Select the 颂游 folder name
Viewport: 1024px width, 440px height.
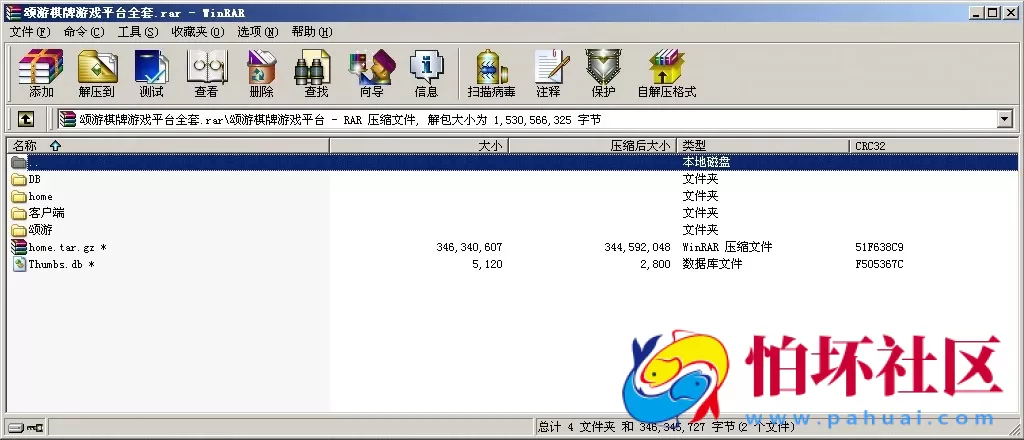pos(40,230)
